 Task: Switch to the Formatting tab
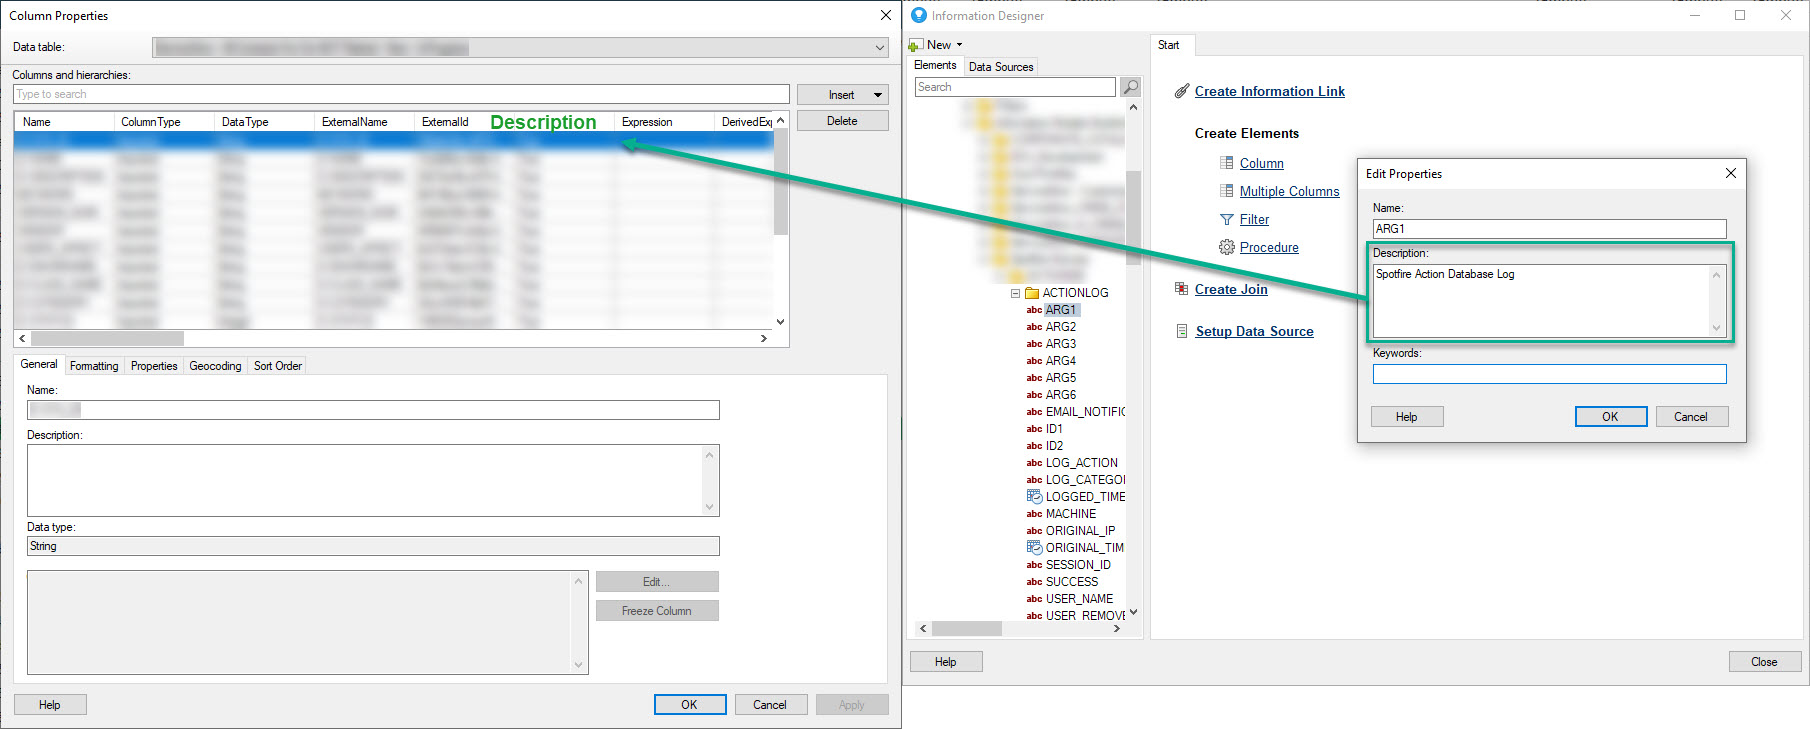coord(94,366)
